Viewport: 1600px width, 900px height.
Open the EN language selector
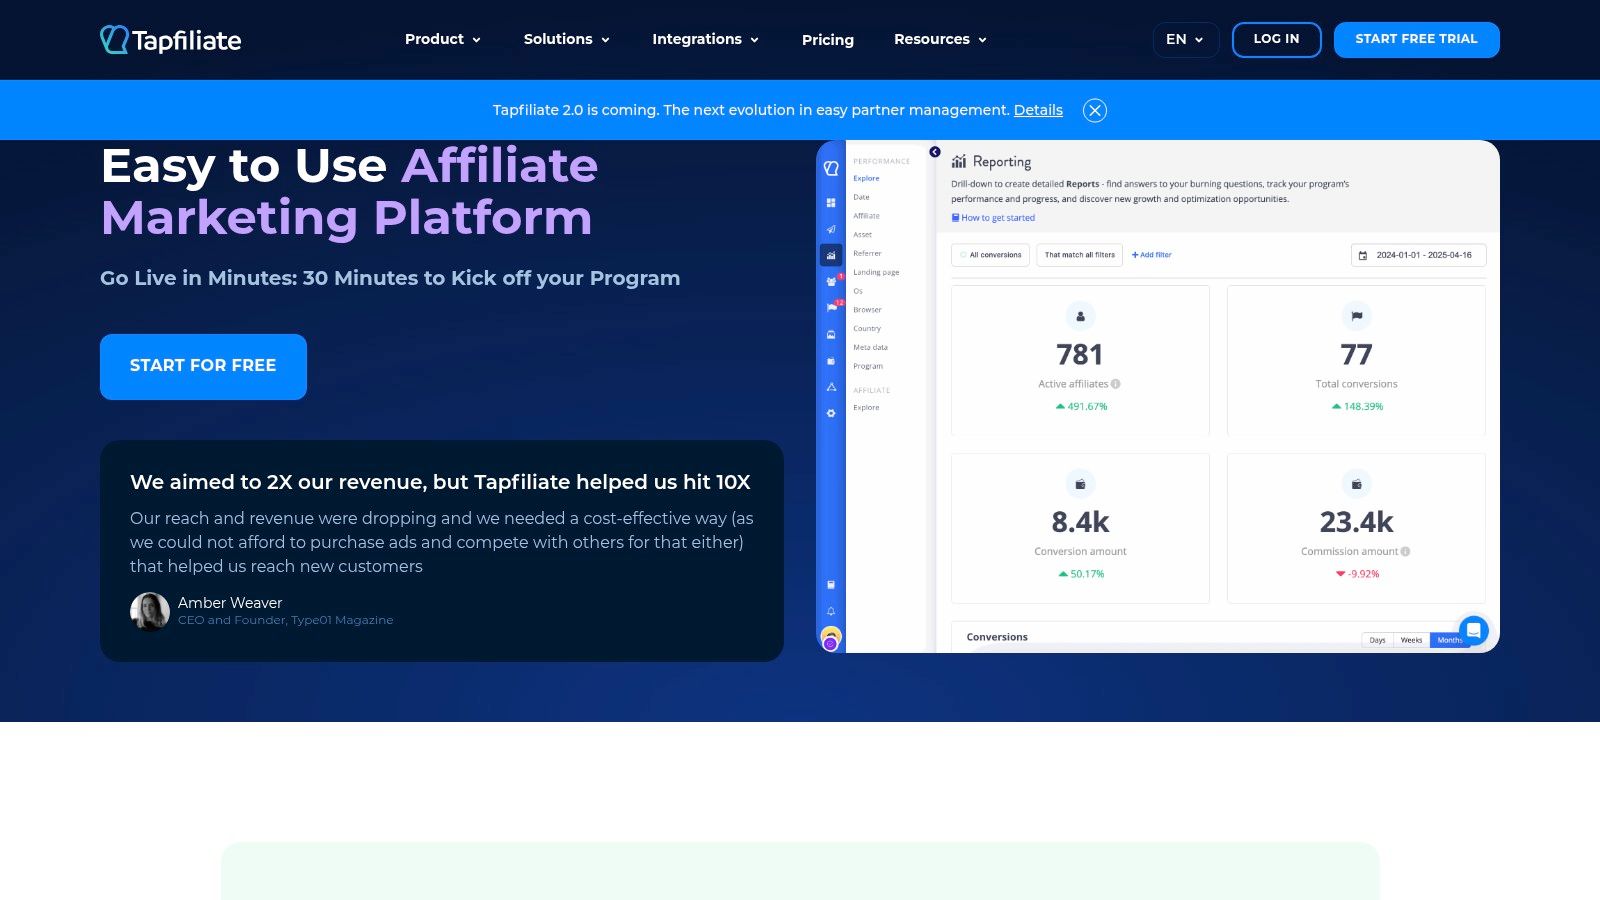coord(1185,40)
